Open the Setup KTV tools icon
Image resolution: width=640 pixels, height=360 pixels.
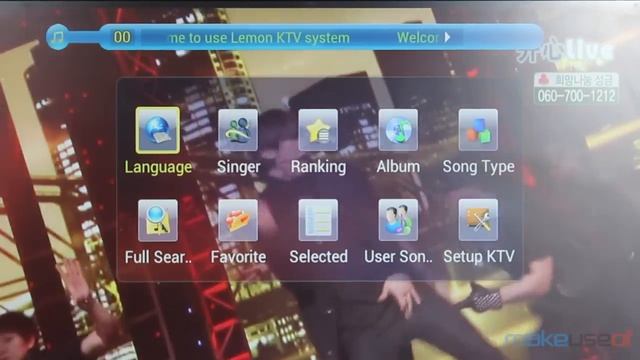pos(478,220)
